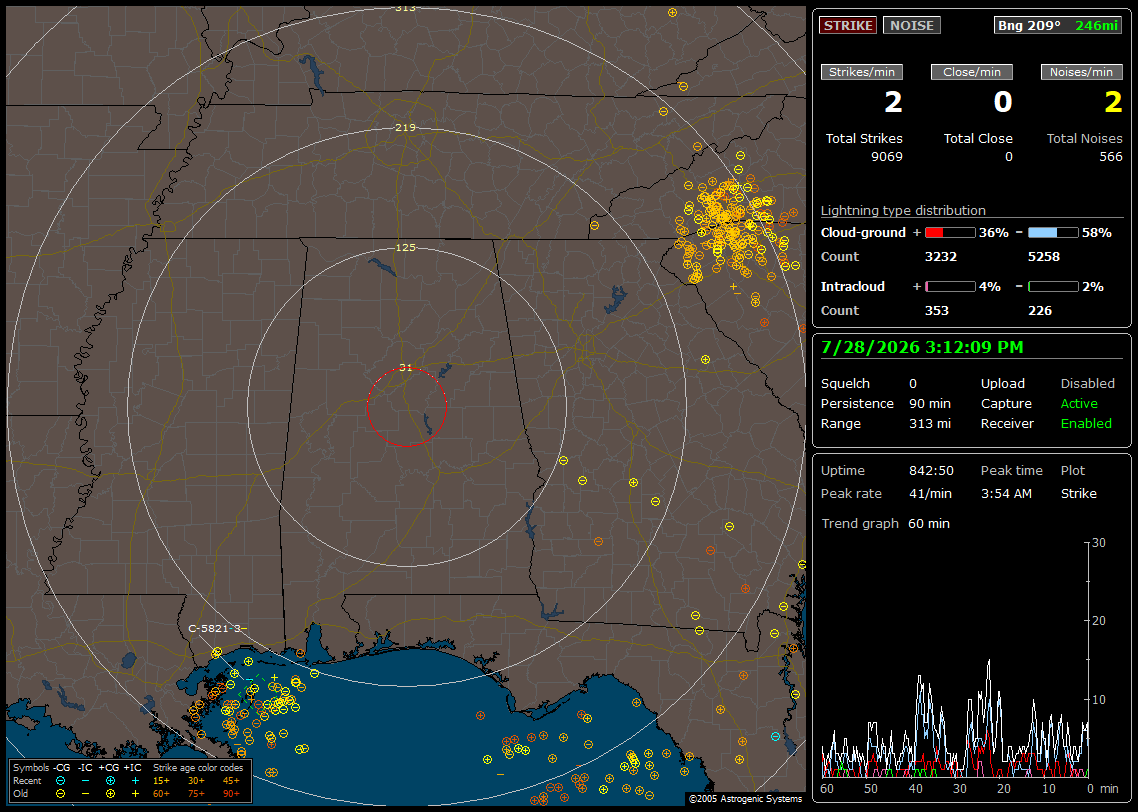The height and width of the screenshot is (812, 1138).
Task: Click the positive cloud-ground count 3232
Action: point(941,257)
